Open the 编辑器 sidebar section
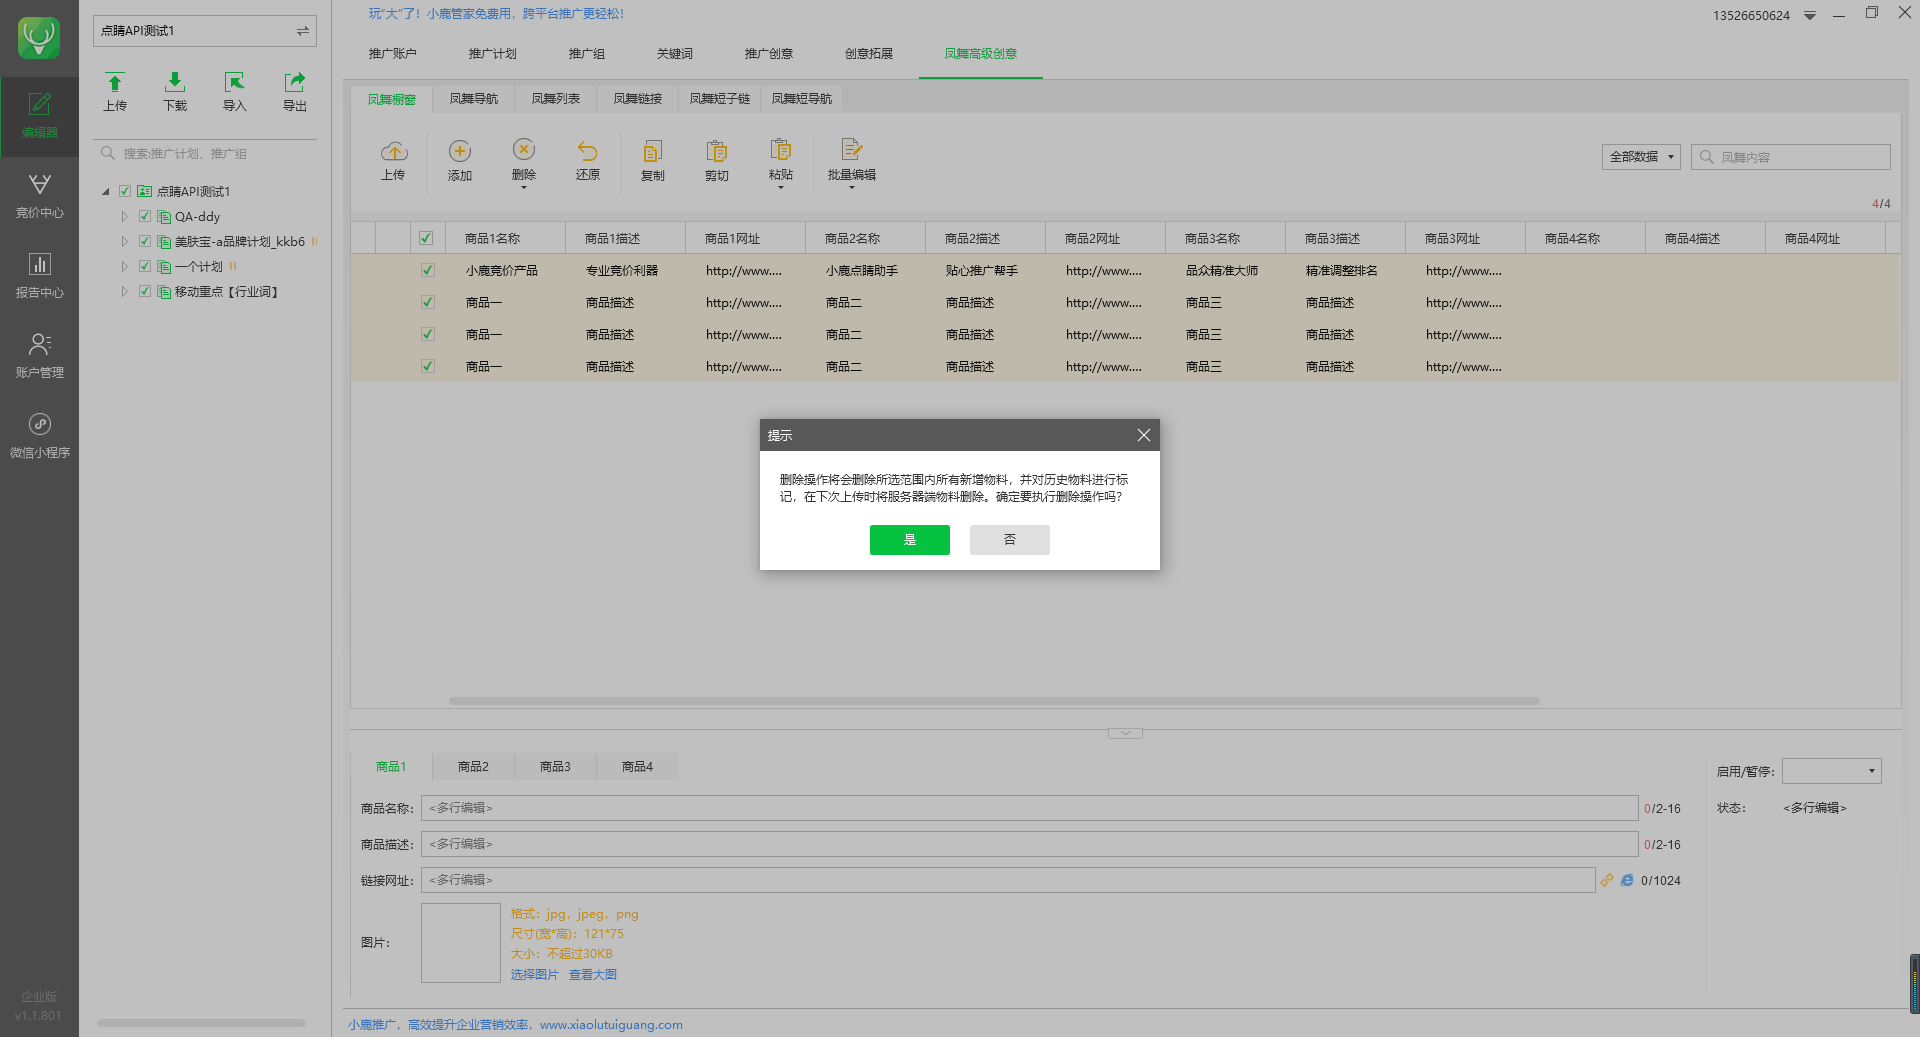Viewport: 1920px width, 1037px height. click(39, 116)
